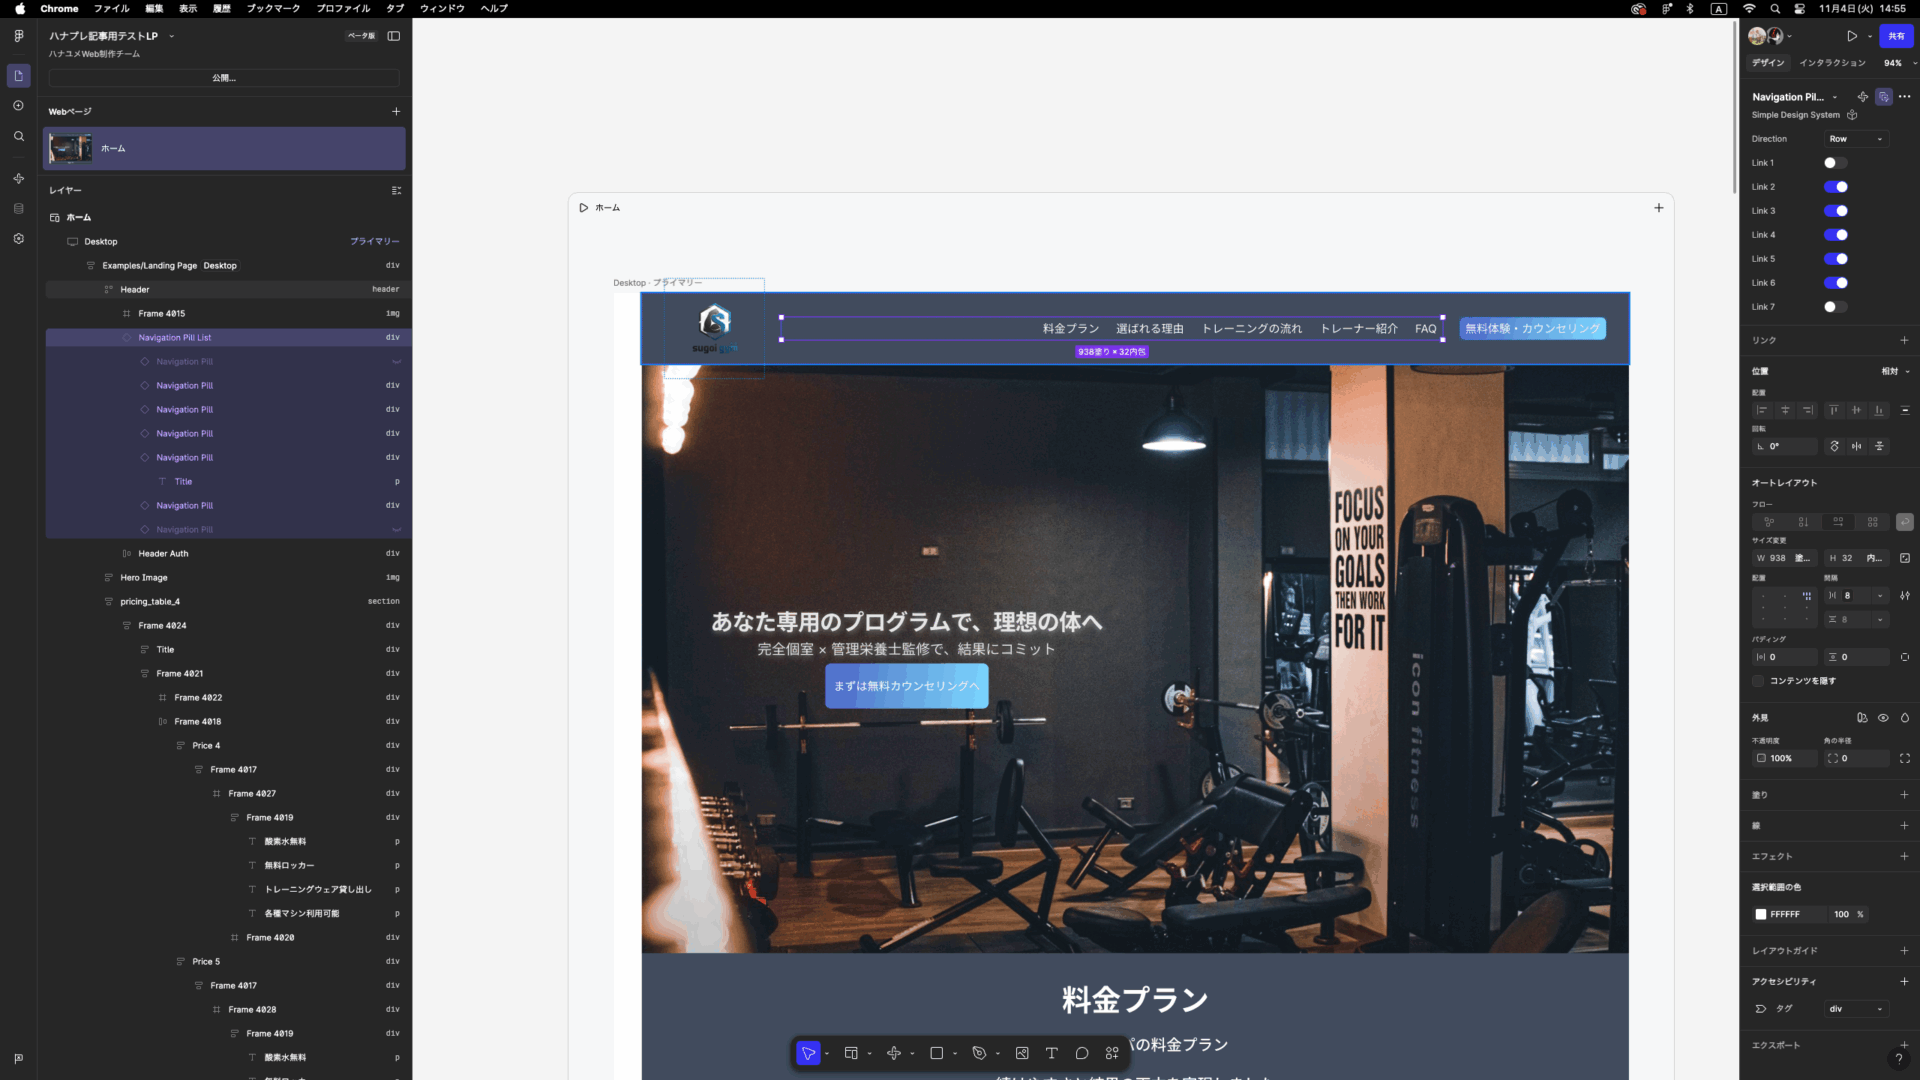Turn on the Link 7 toggle
1920x1080 pixels.
coord(1835,307)
